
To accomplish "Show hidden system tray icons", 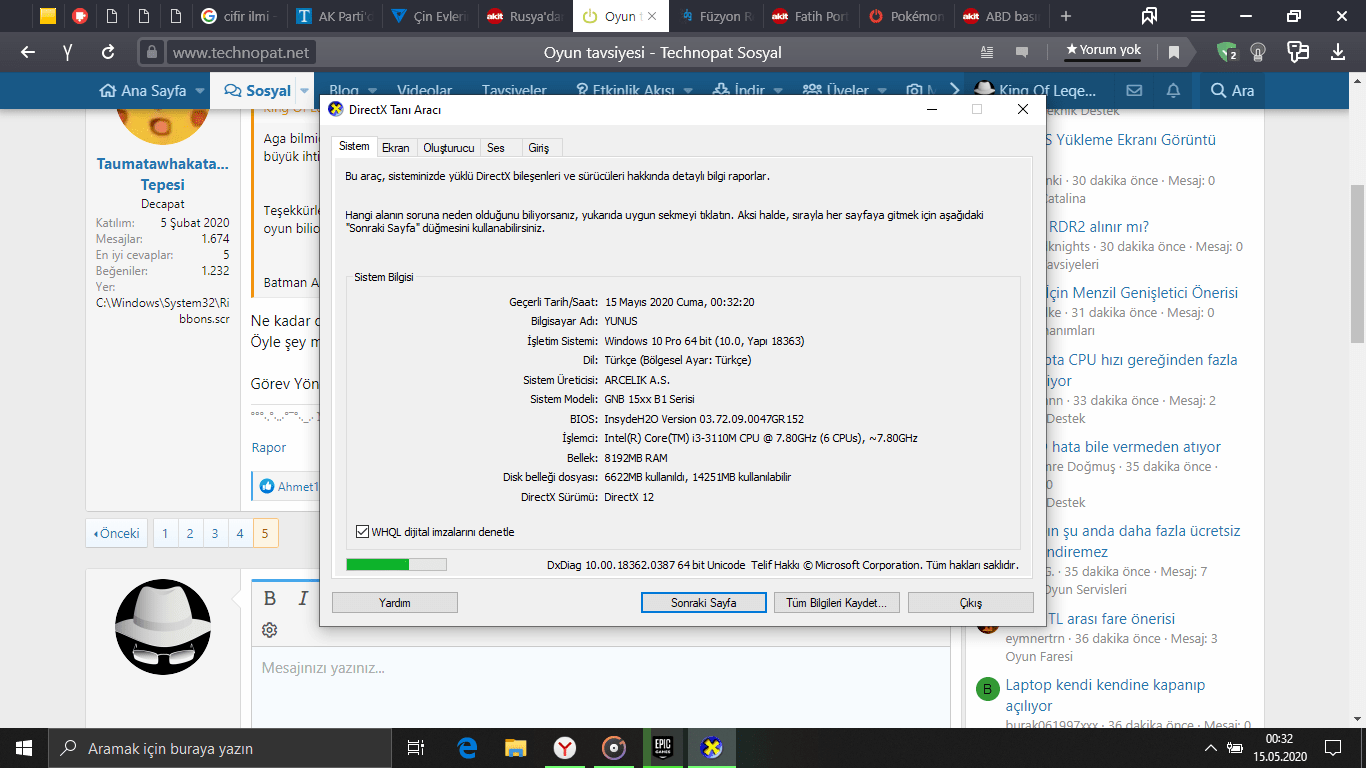I will [1210, 748].
